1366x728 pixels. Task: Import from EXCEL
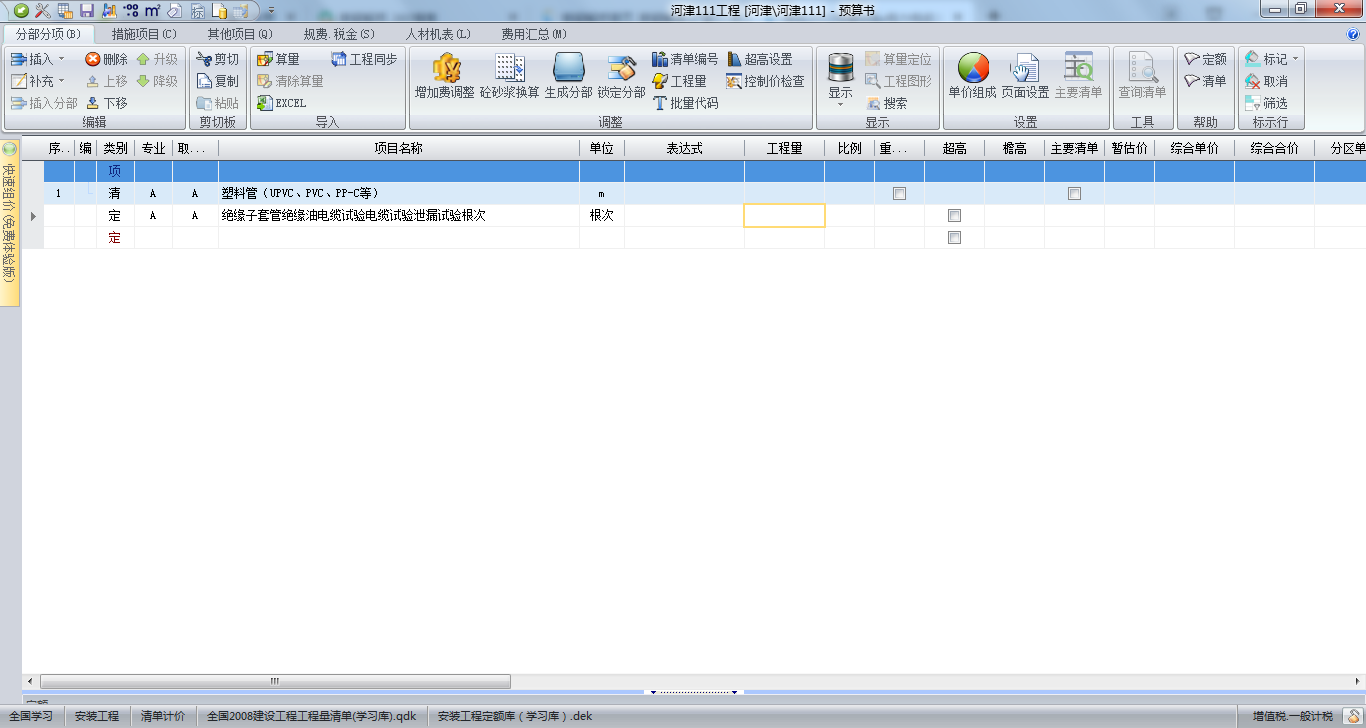(x=281, y=103)
